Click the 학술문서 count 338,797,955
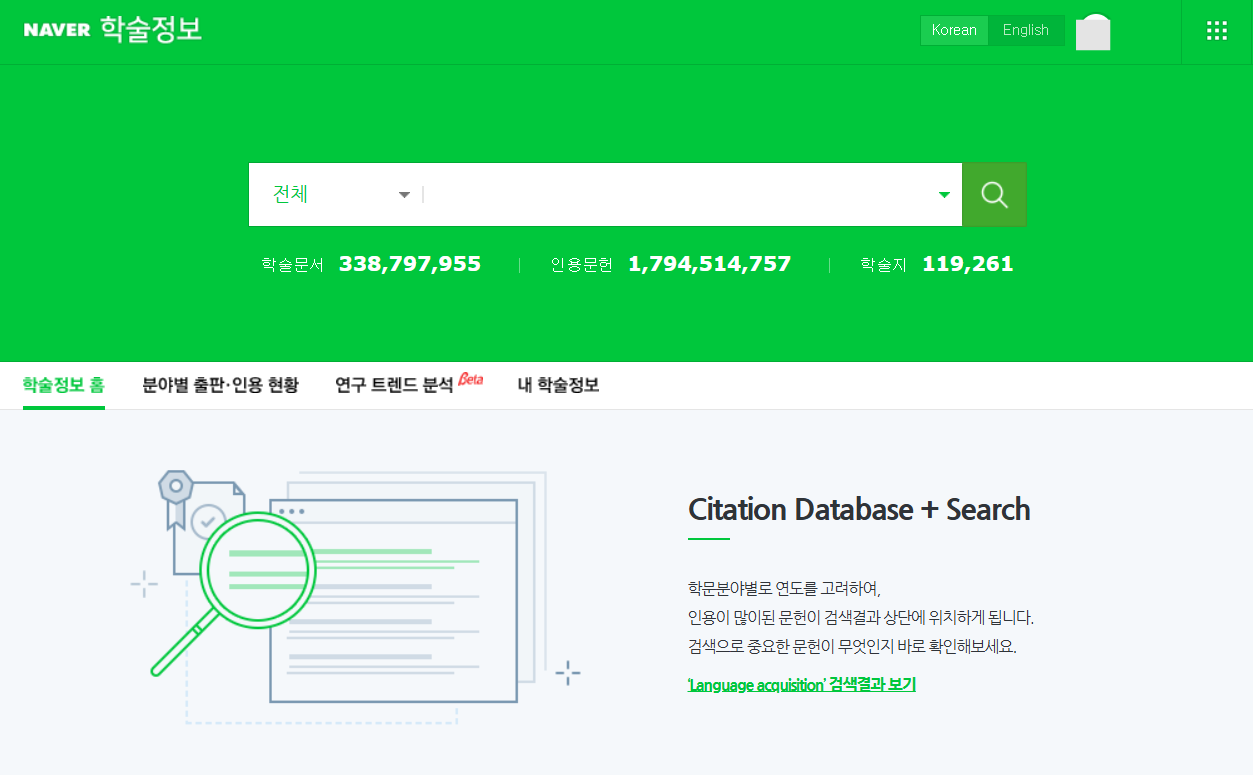Viewport: 1253px width, 775px height. 409,264
